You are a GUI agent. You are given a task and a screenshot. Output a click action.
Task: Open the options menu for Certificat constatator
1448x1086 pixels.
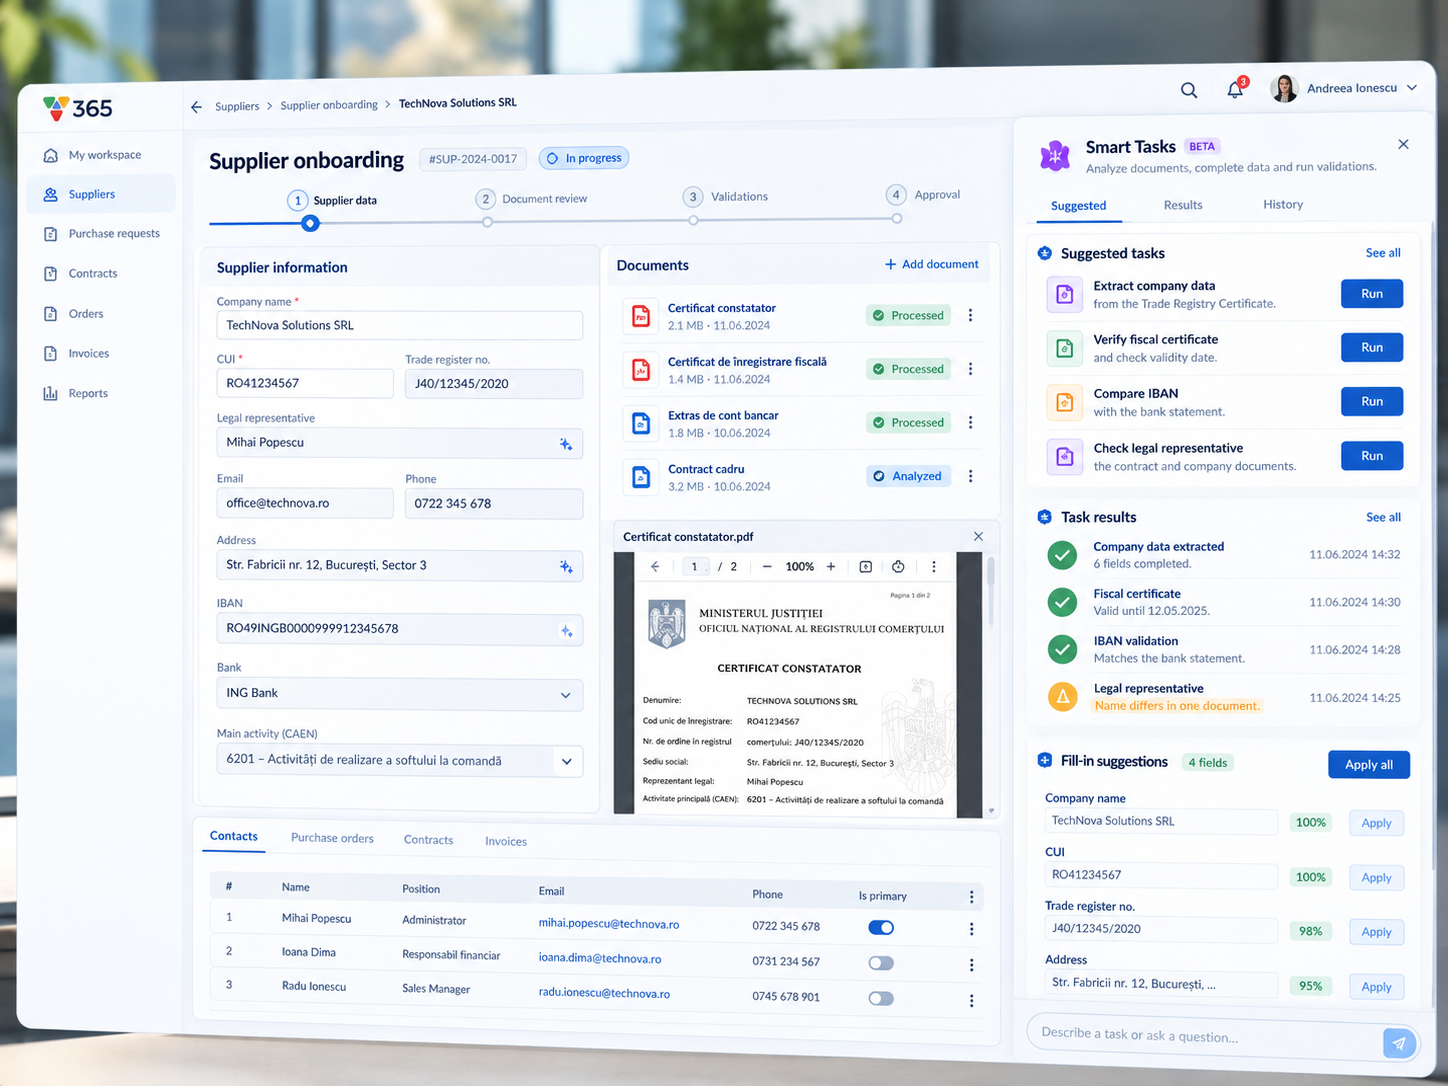click(x=970, y=315)
